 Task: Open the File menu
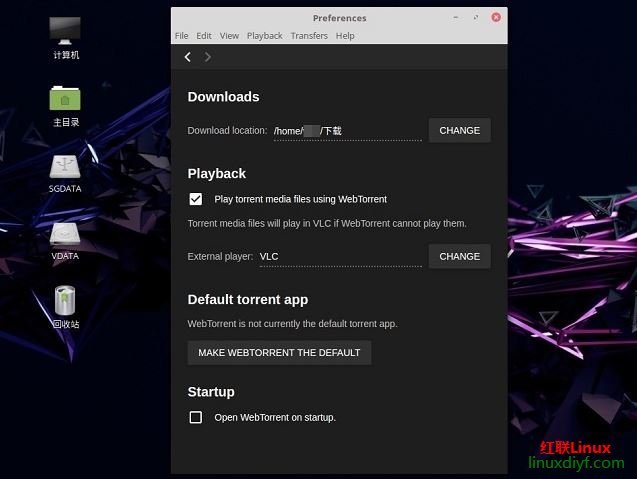pos(182,36)
